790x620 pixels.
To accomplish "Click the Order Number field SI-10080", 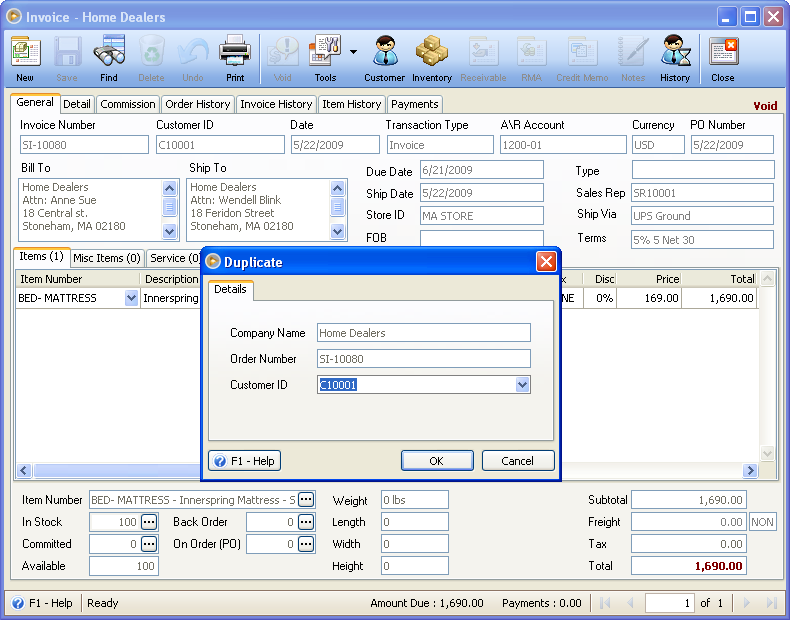I will (x=424, y=359).
